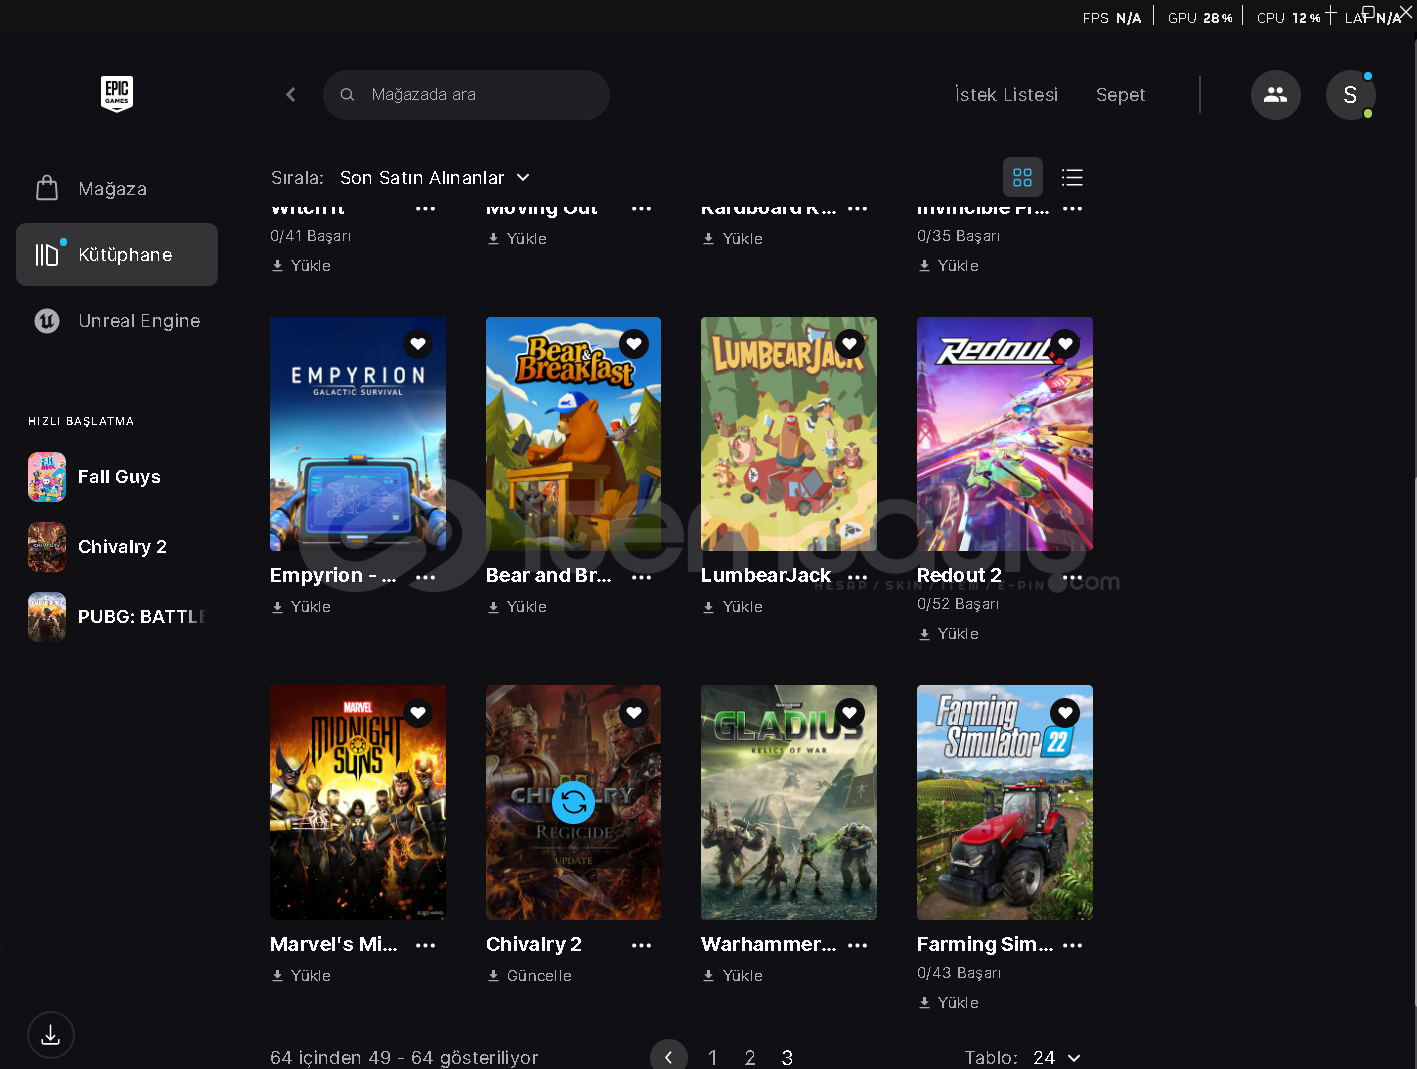Launch Fall Guys from quick launch
Image resolution: width=1417 pixels, height=1069 pixels.
click(x=117, y=477)
